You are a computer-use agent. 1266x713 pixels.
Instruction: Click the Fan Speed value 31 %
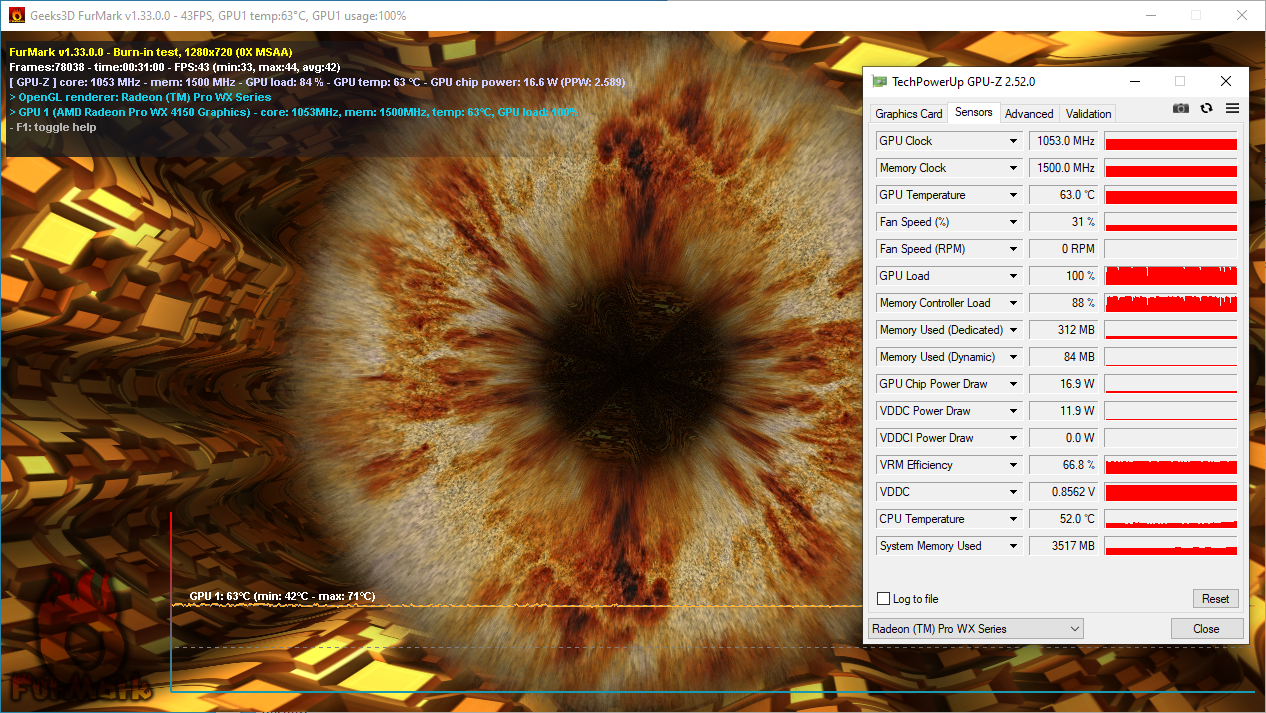1064,222
